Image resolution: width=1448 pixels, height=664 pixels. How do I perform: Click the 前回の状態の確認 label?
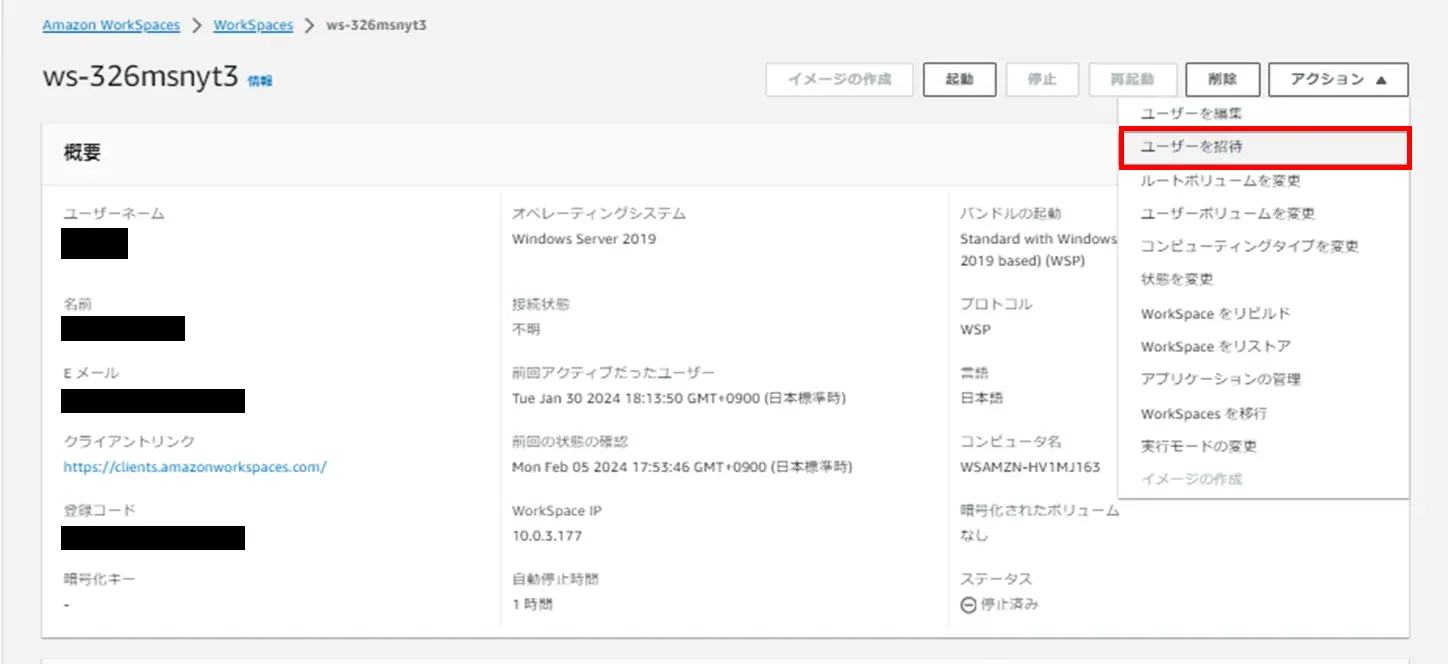coord(570,441)
